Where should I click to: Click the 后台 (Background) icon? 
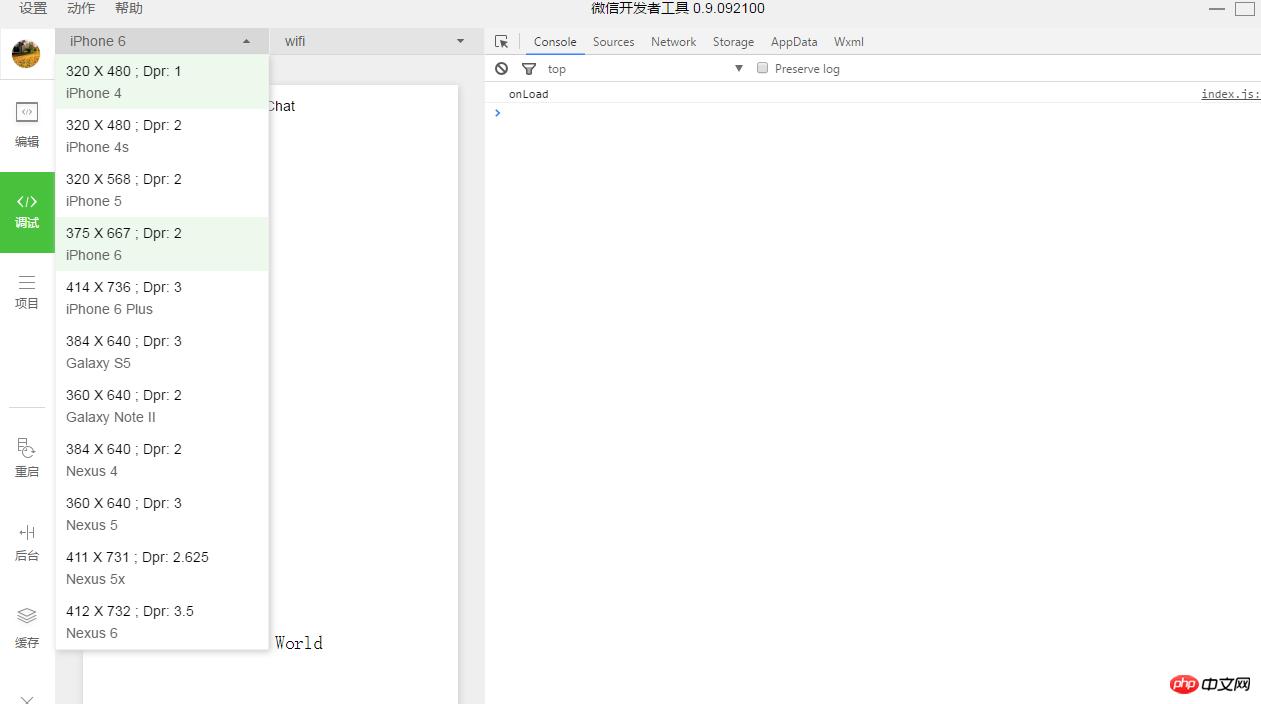pyautogui.click(x=27, y=542)
